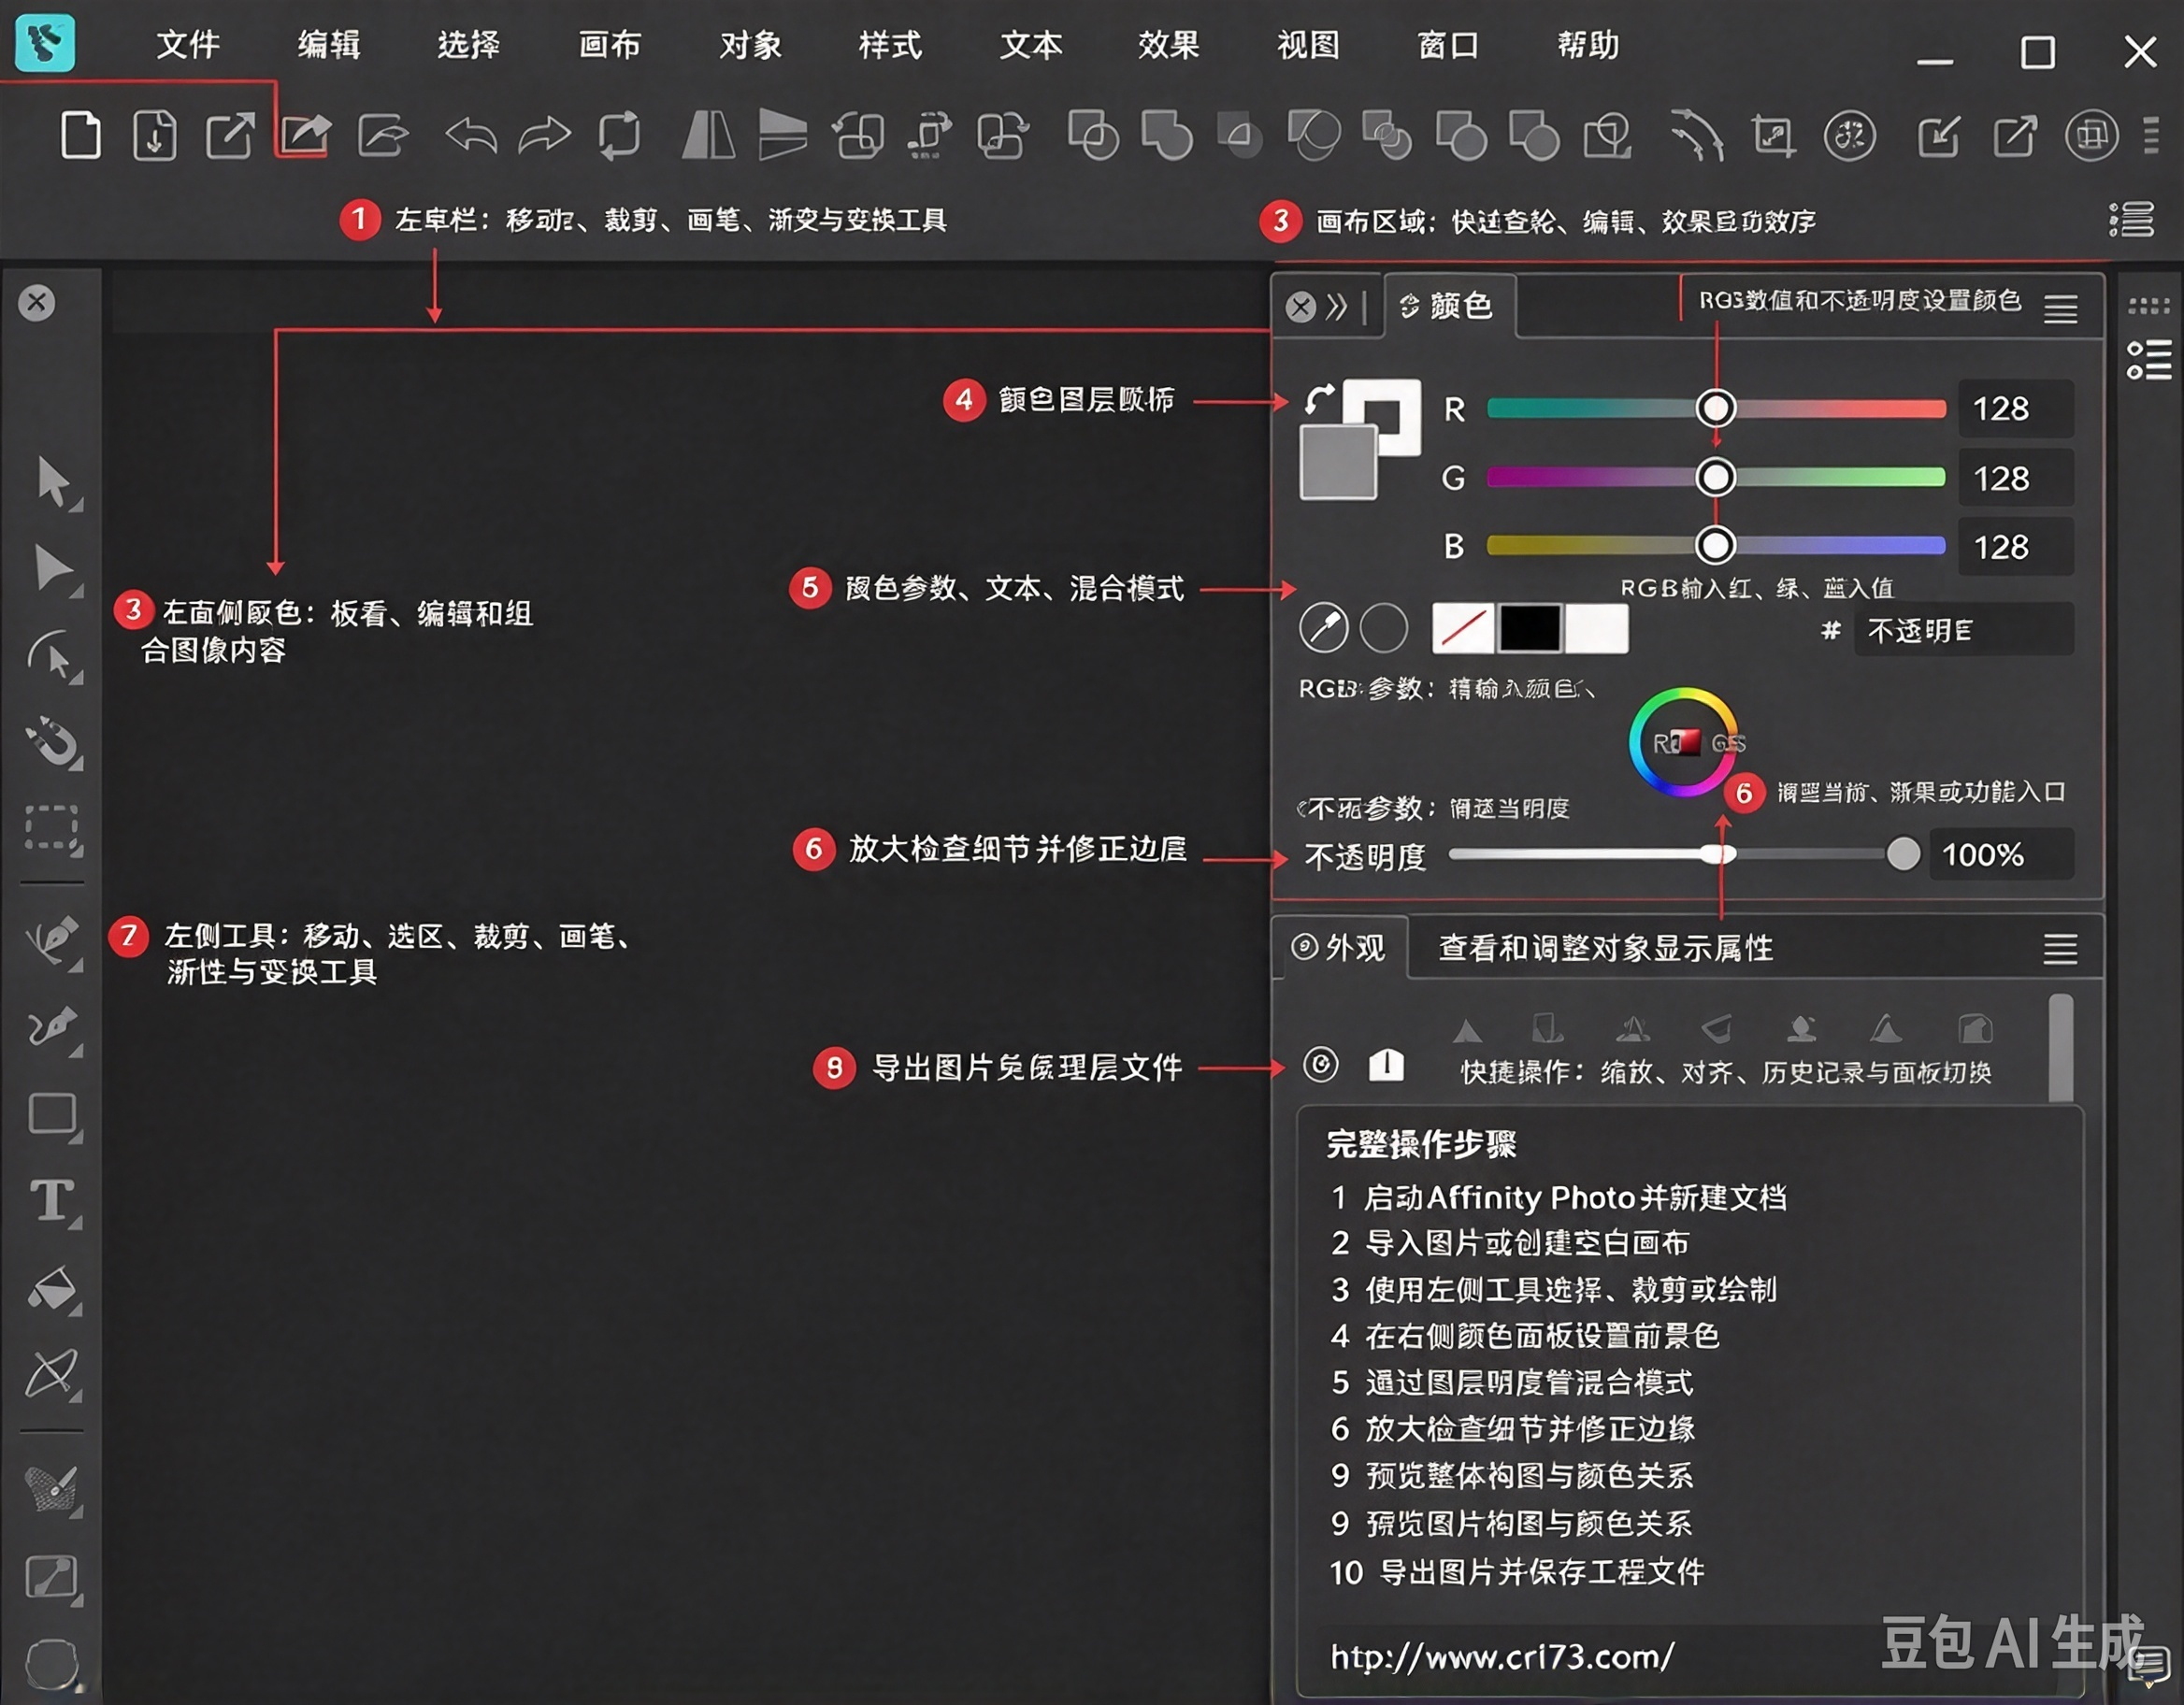The image size is (2184, 1705).
Task: Select the dashed rectangle marquee tool
Action: point(53,829)
